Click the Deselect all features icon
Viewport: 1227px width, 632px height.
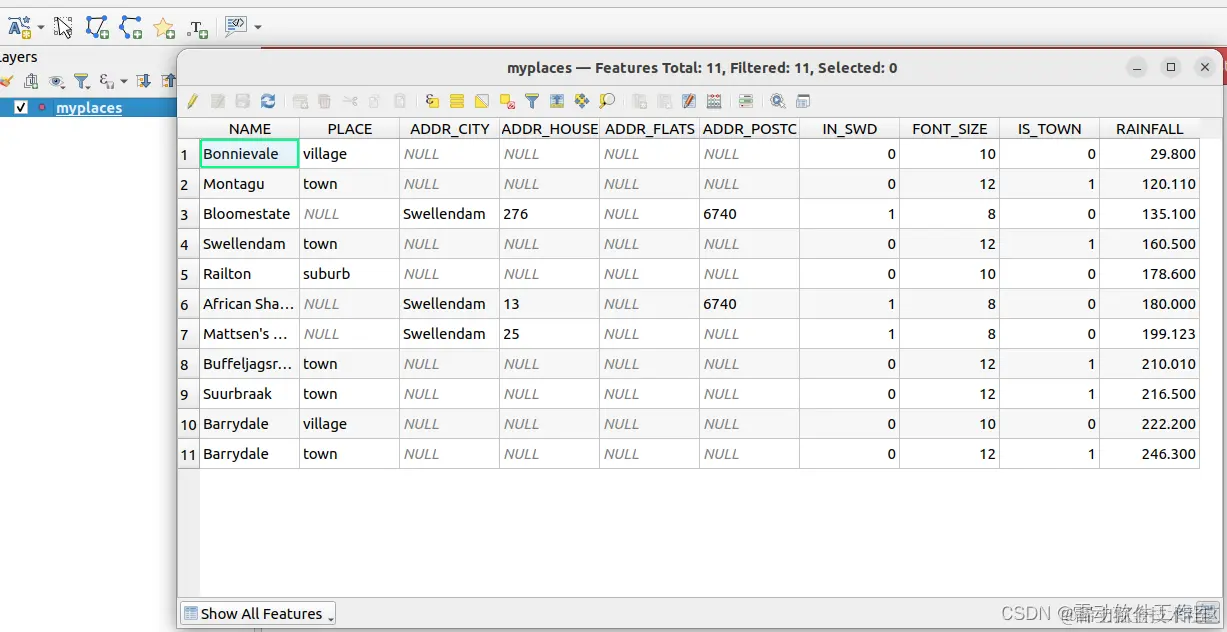point(507,101)
